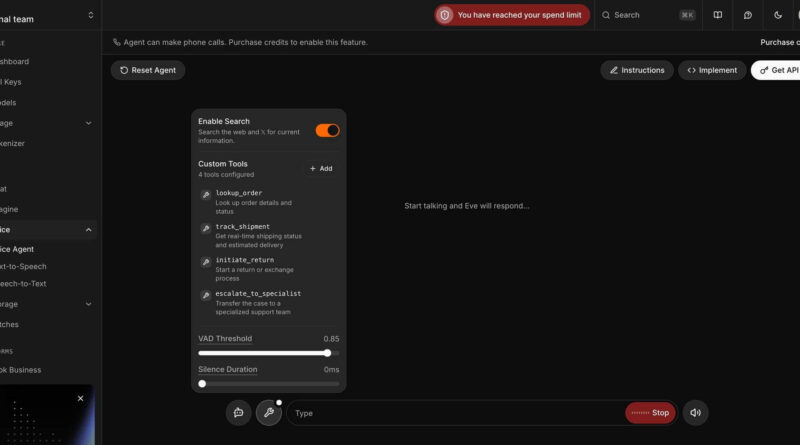Viewport: 800px width, 445px height.
Task: Toggle the tools wrench button
Action: (269, 413)
